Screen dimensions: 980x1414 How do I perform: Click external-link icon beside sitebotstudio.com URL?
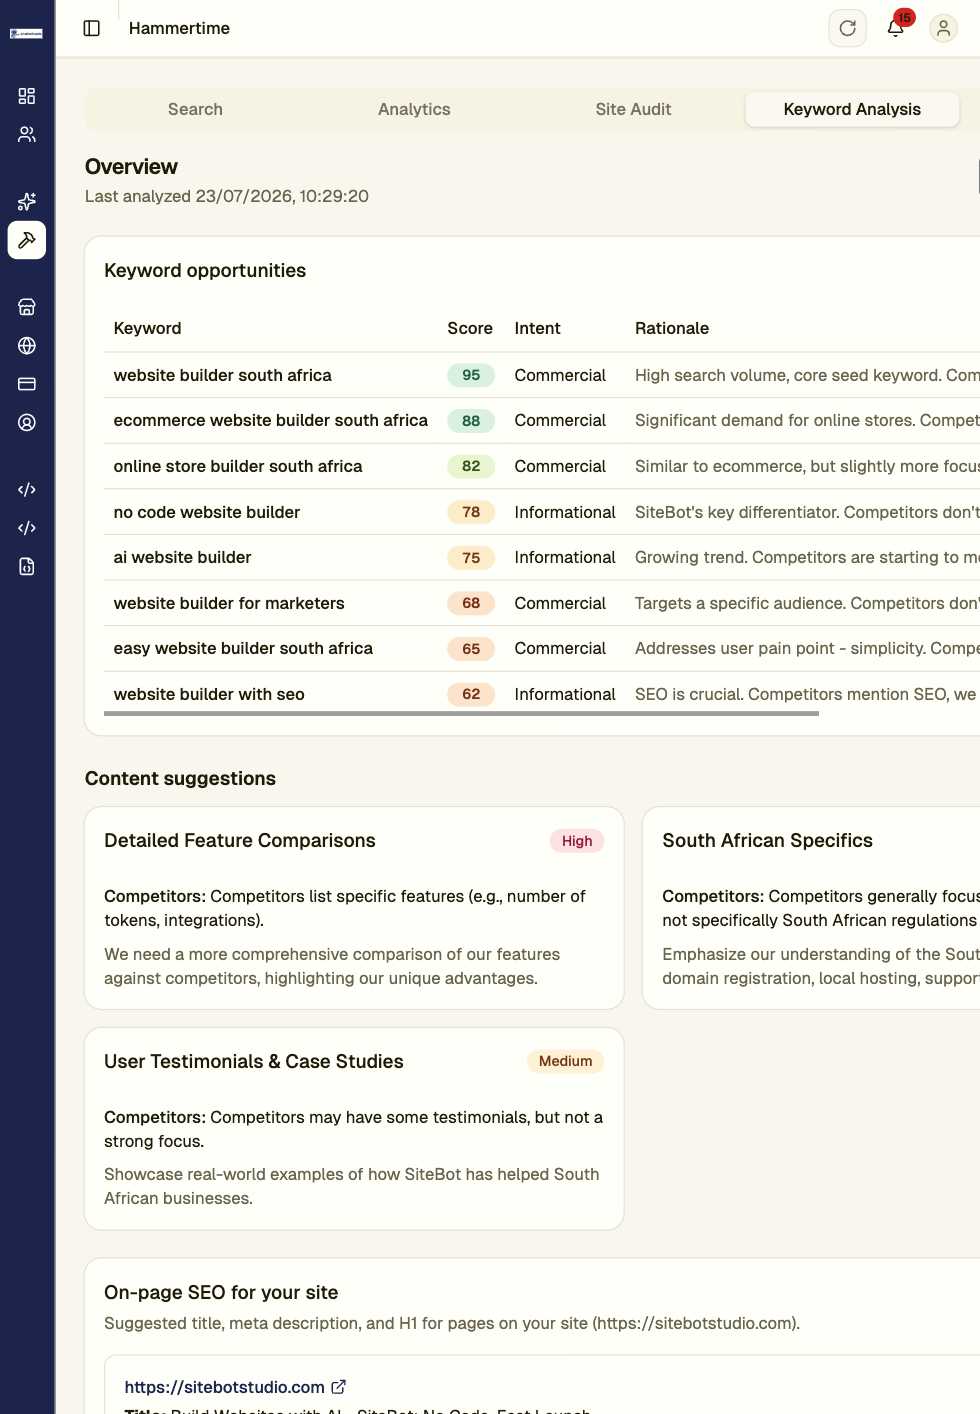(339, 1387)
